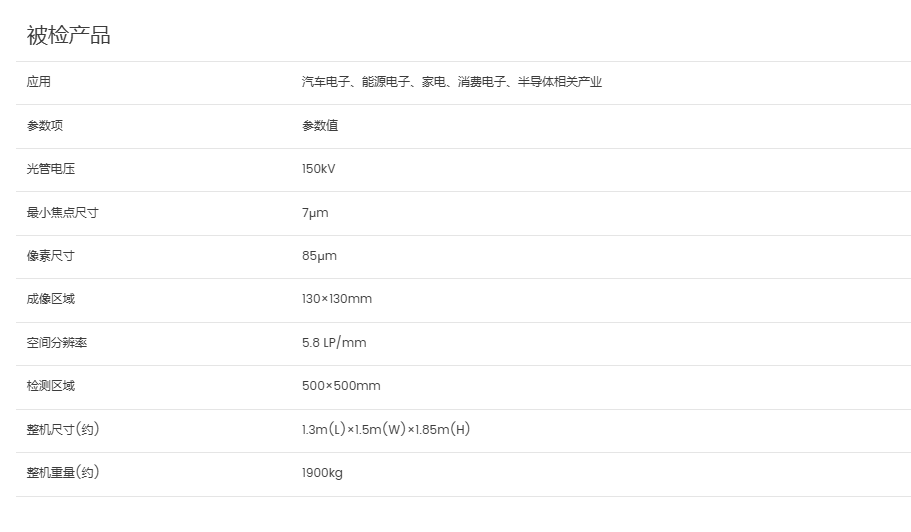Select the 空间分辨率 row label
Image resolution: width=911 pixels, height=532 pixels.
(x=56, y=343)
